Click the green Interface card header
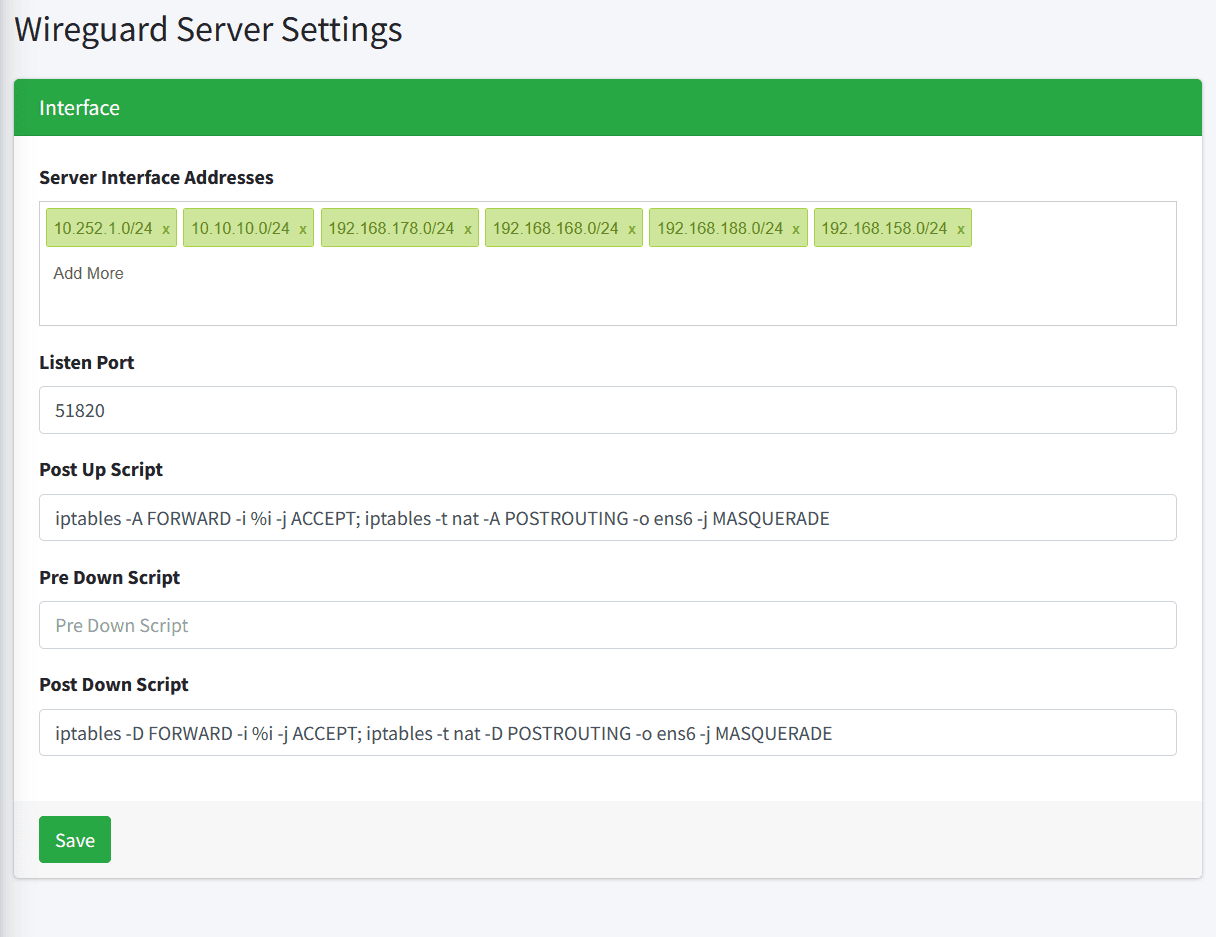Image resolution: width=1216 pixels, height=937 pixels. pos(608,108)
